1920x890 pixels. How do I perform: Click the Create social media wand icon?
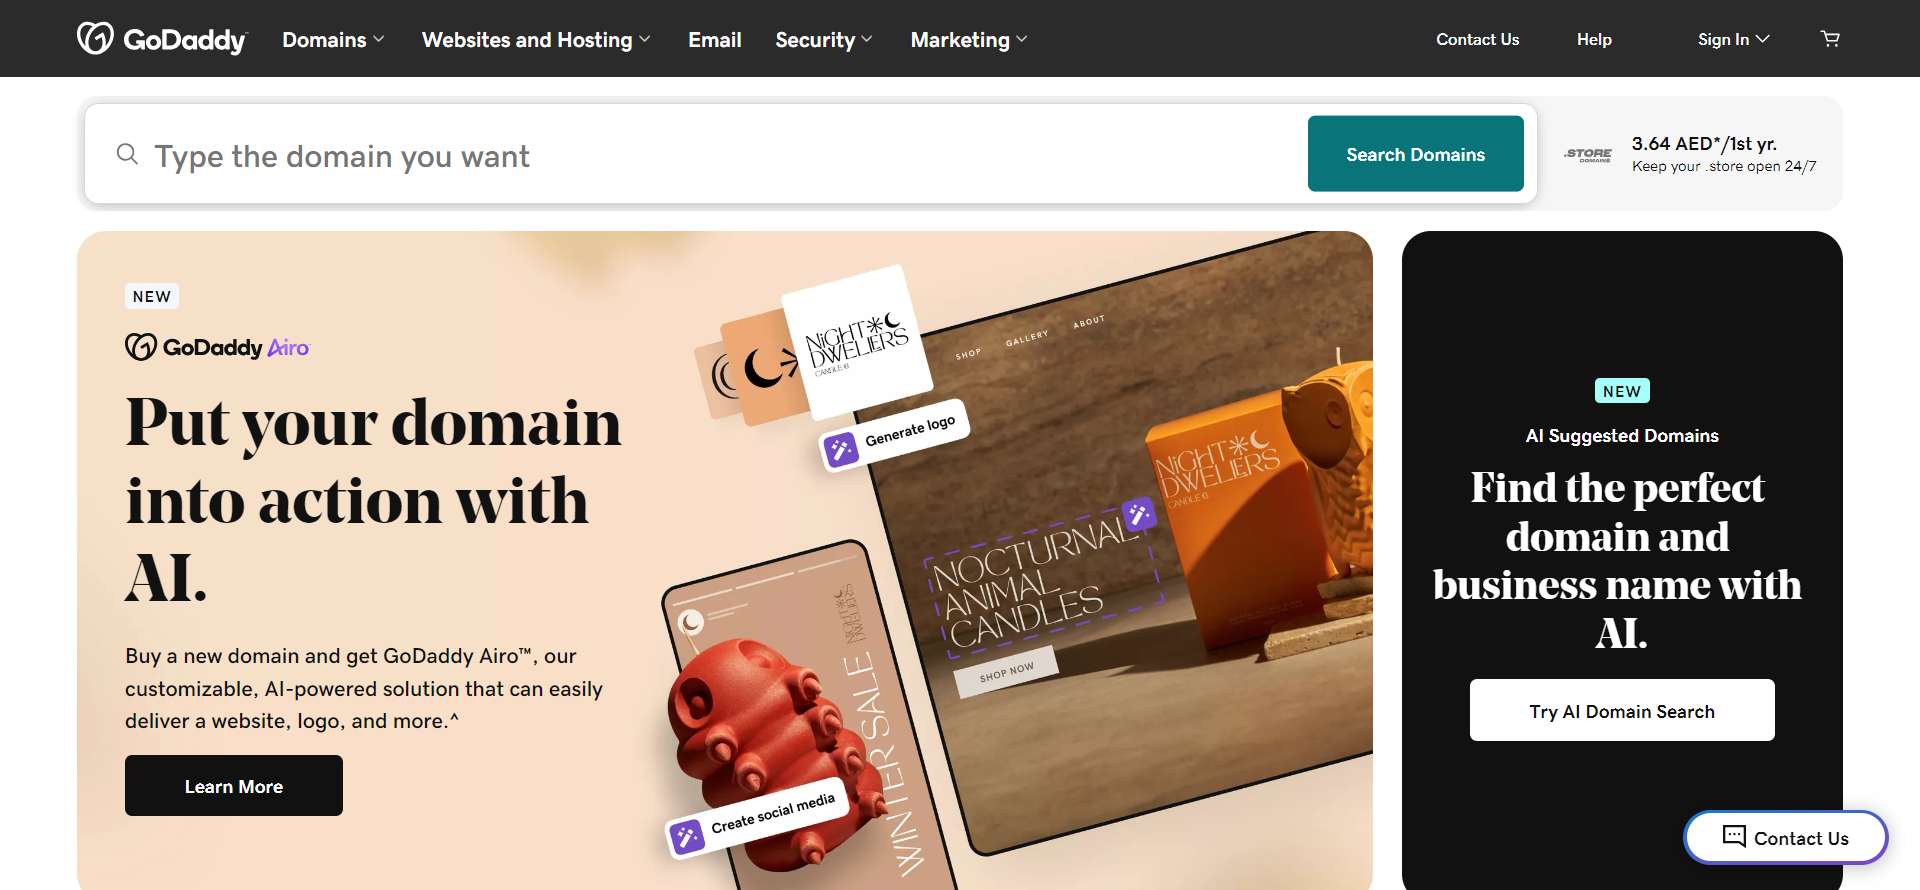coord(687,836)
